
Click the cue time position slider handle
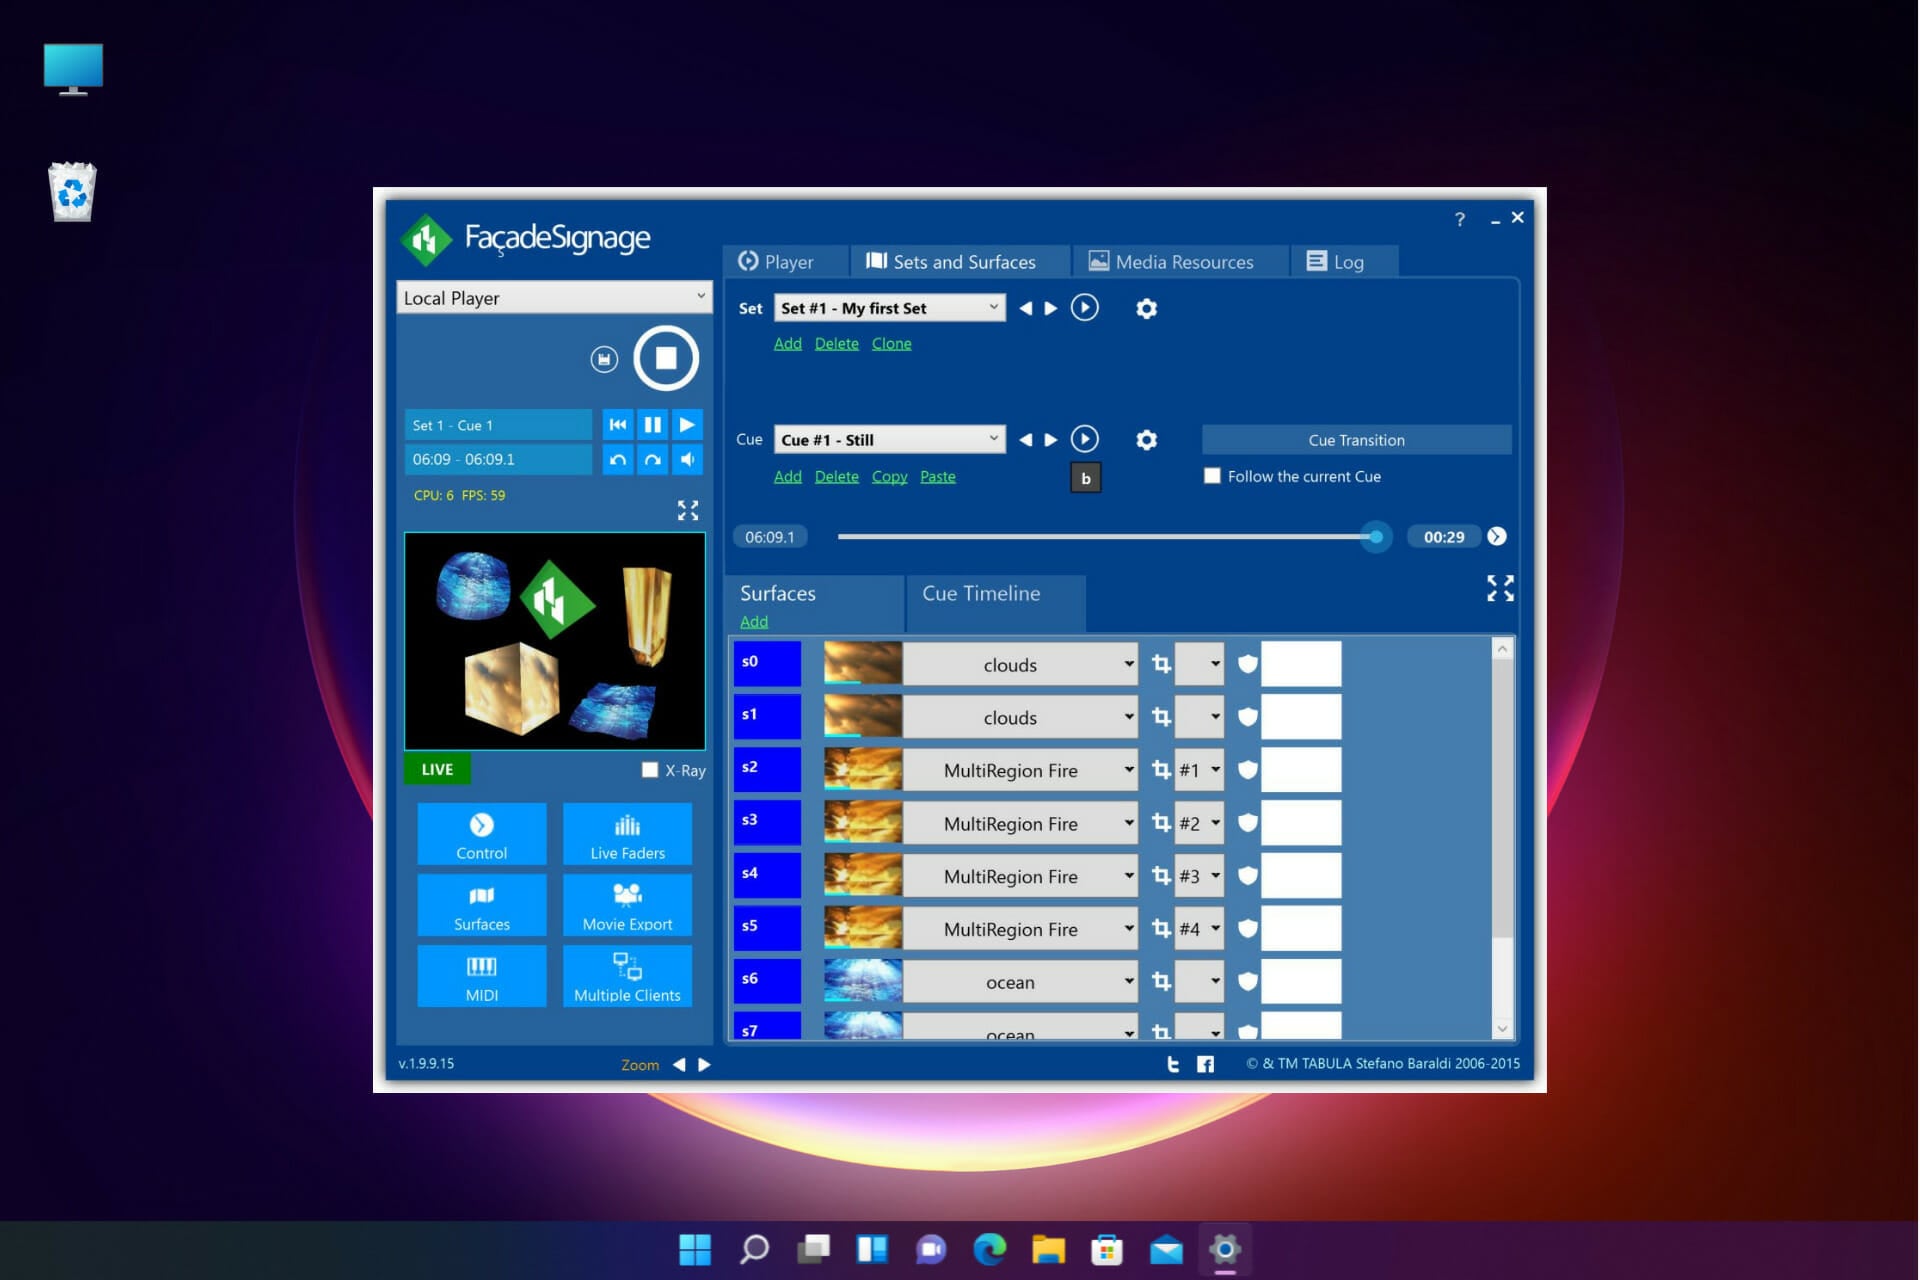1376,537
